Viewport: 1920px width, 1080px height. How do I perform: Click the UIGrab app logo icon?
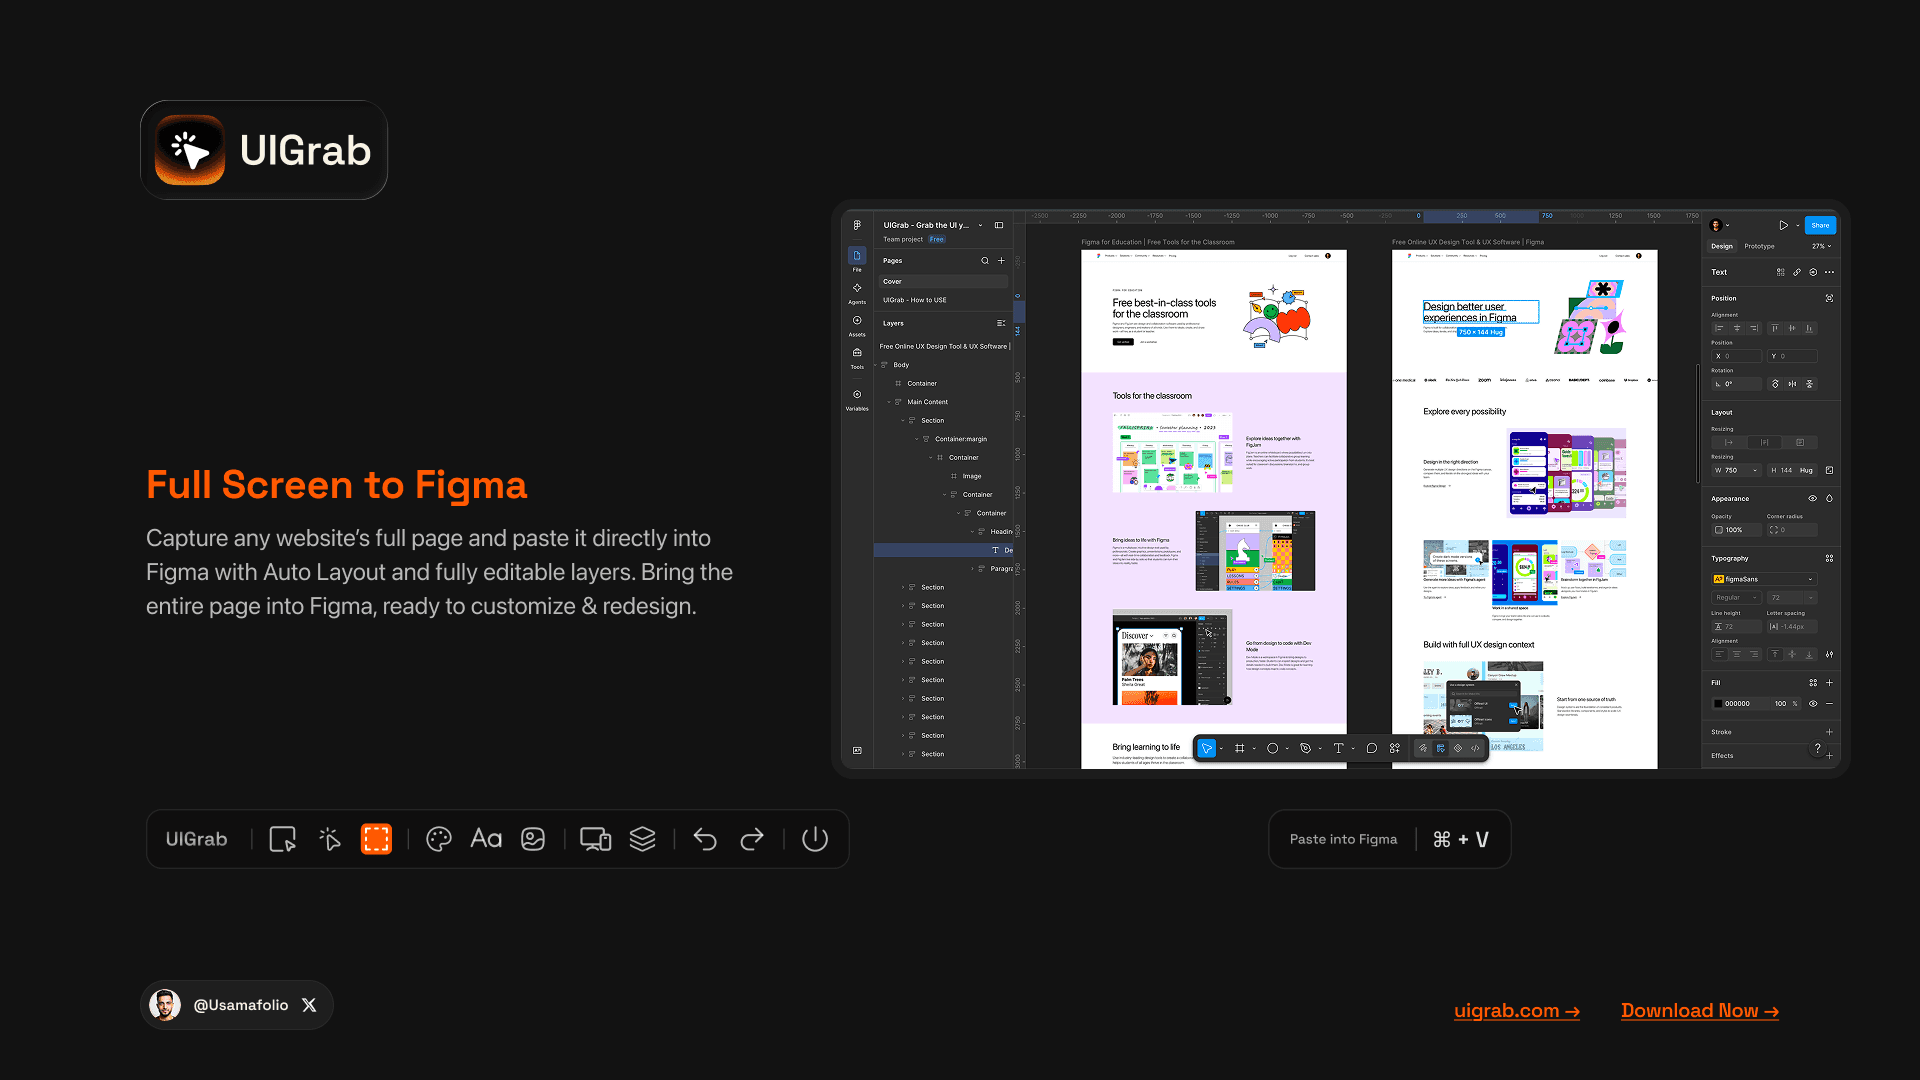click(190, 150)
